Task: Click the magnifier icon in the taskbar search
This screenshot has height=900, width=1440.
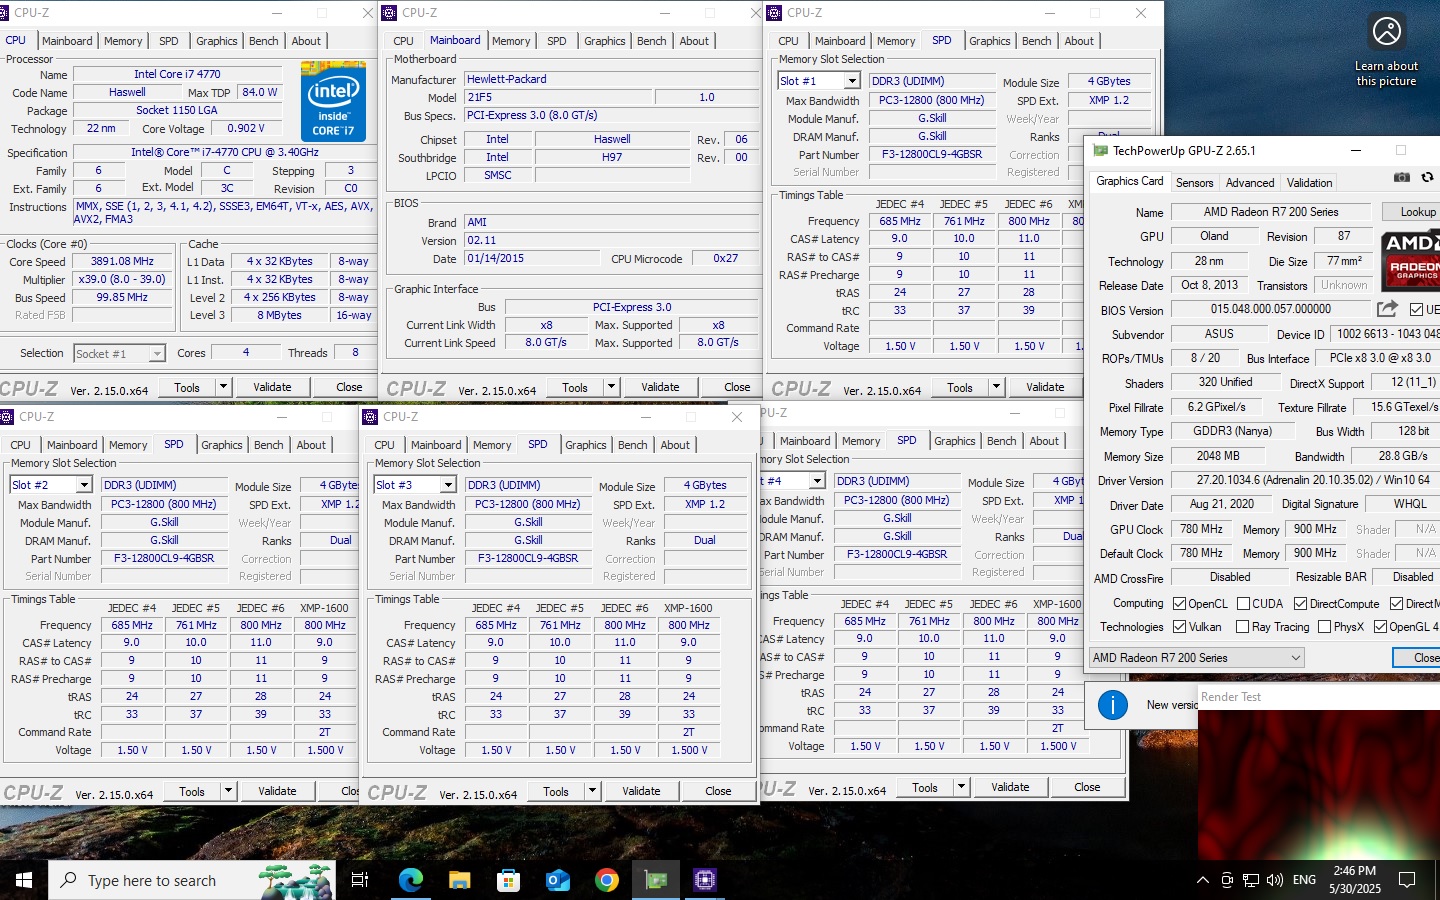Action: (x=68, y=880)
